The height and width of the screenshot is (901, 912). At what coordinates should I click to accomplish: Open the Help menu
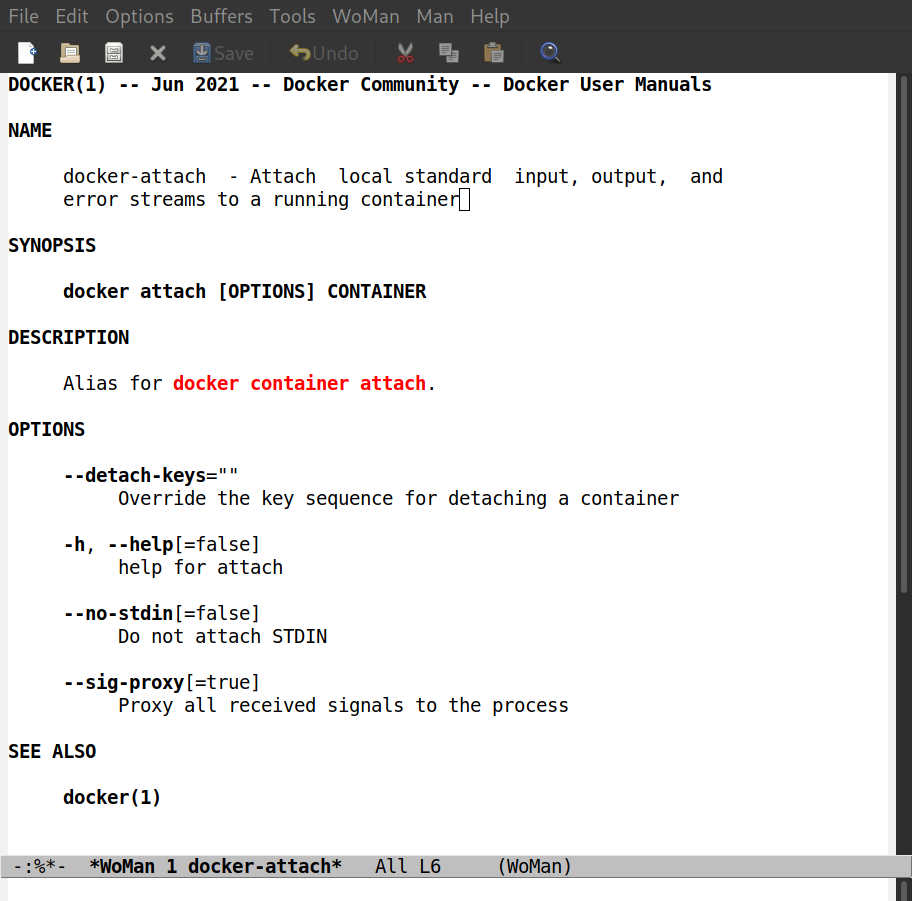(x=490, y=16)
